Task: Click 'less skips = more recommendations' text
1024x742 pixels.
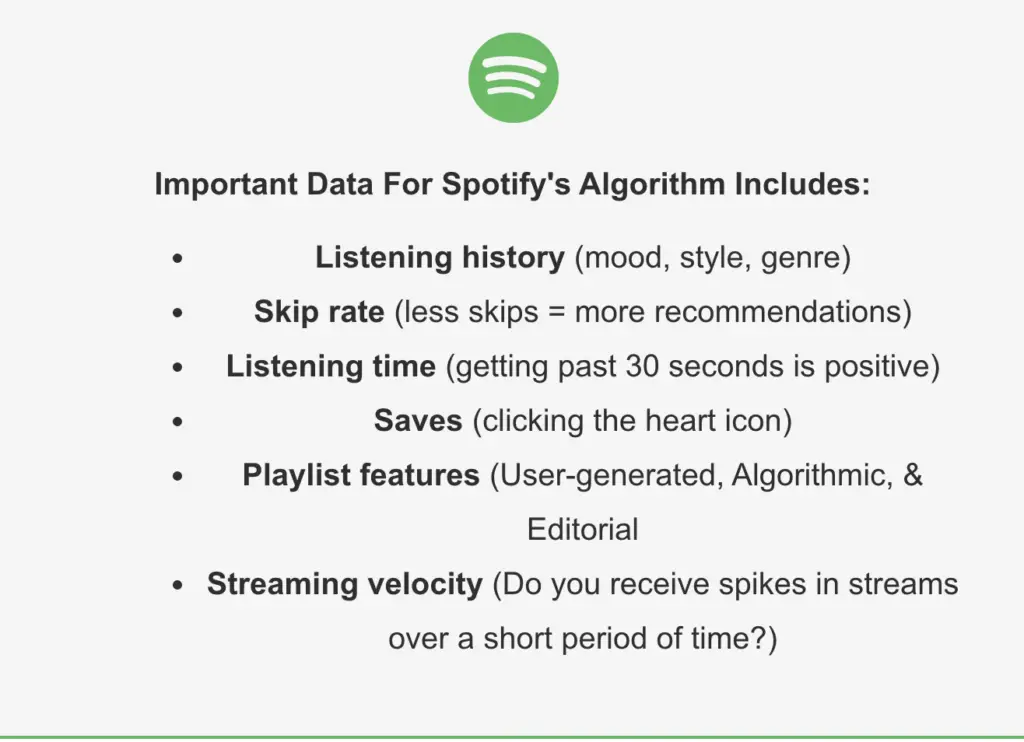Action: 653,312
